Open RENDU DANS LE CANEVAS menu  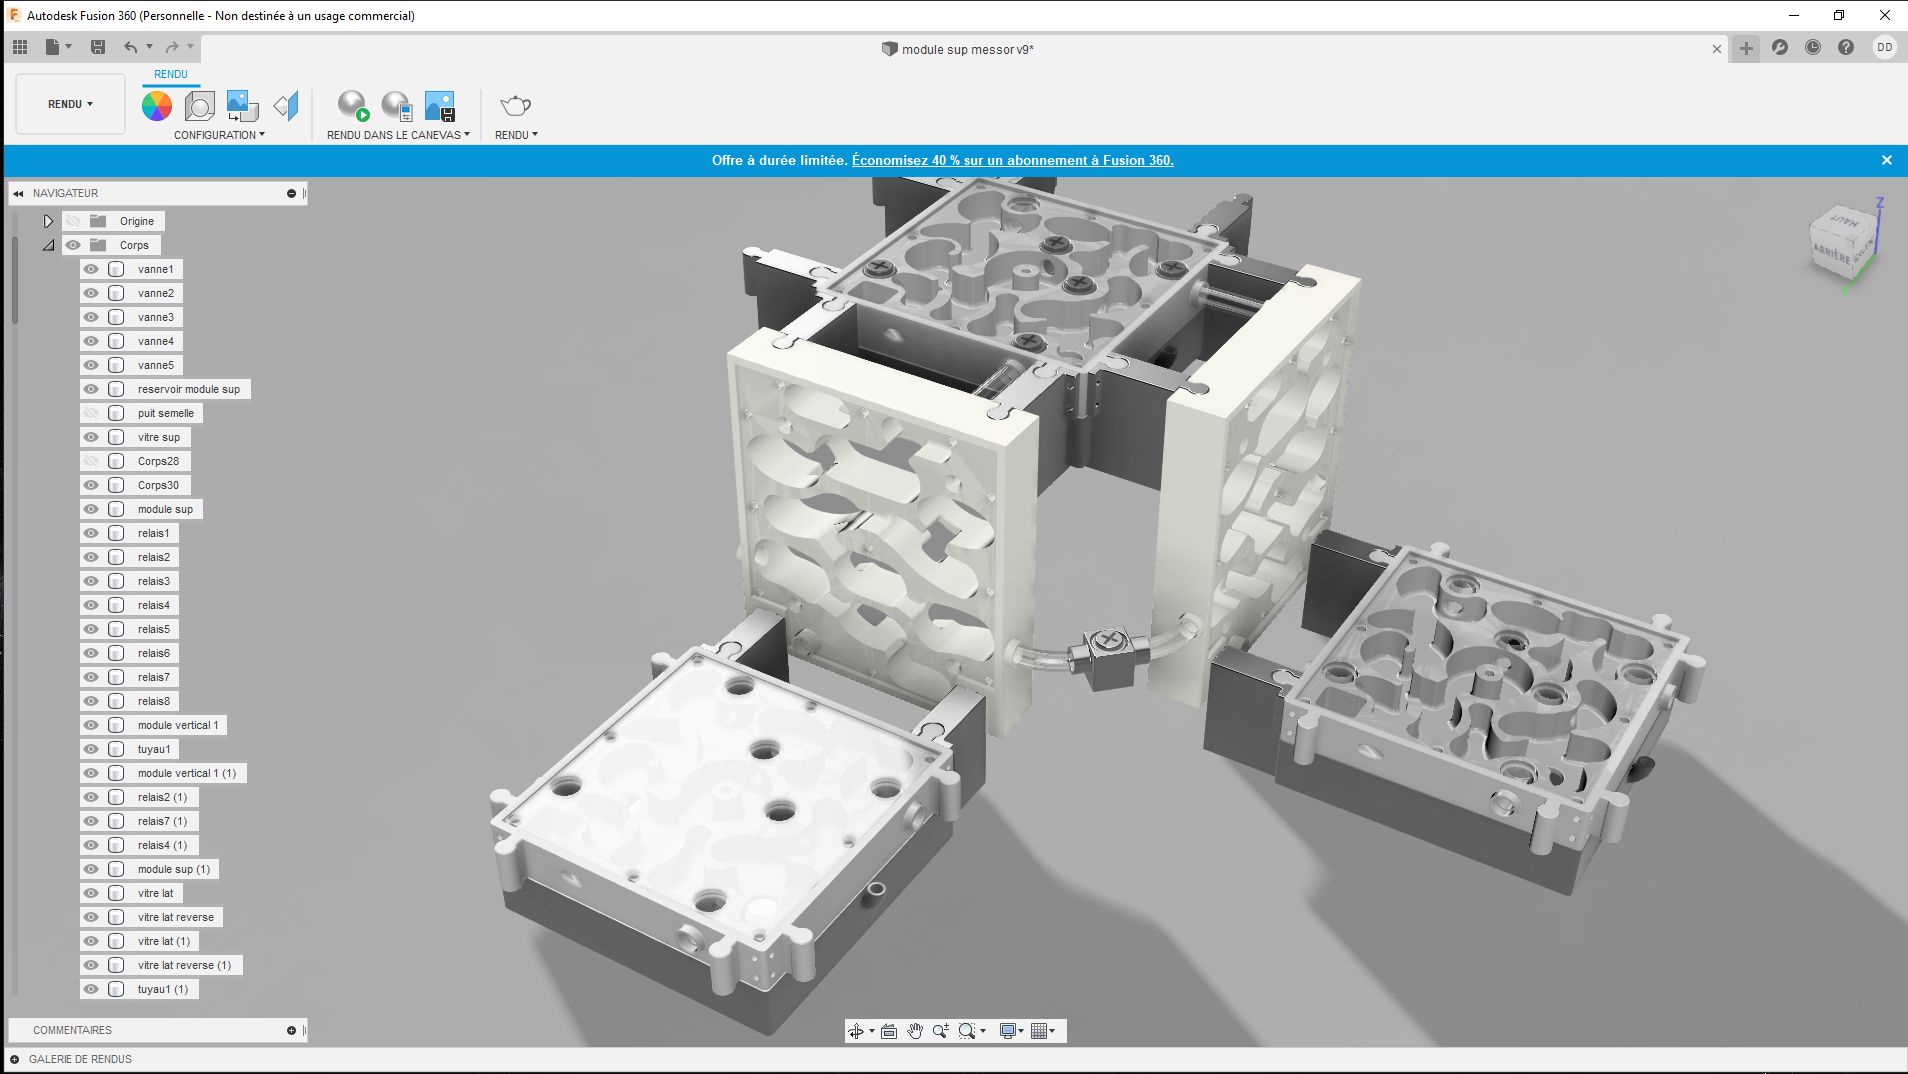(398, 135)
